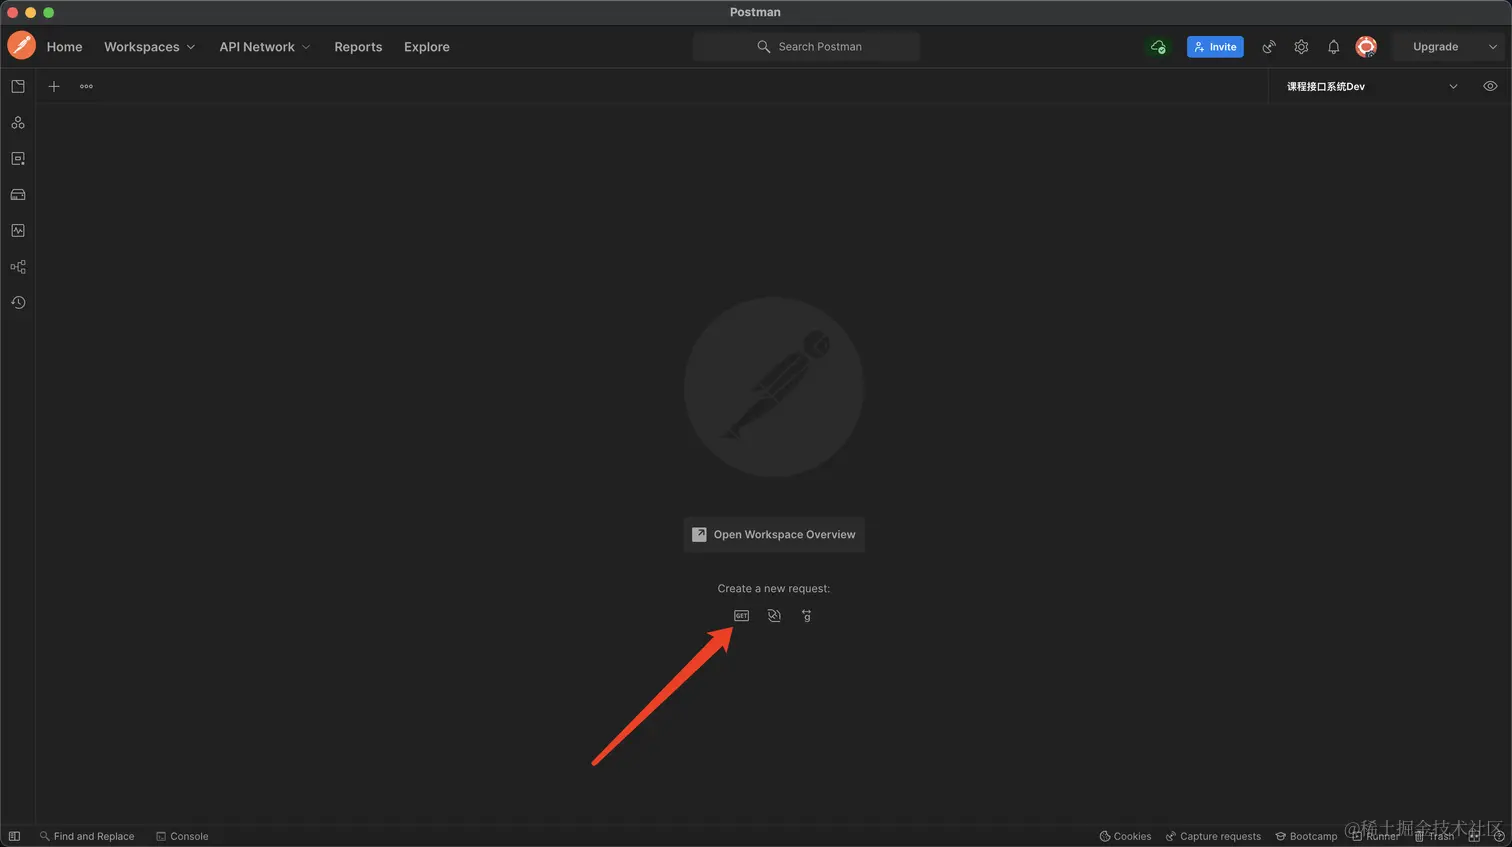This screenshot has width=1512, height=847.
Task: Click the HTTP GET new request icon
Action: (741, 616)
